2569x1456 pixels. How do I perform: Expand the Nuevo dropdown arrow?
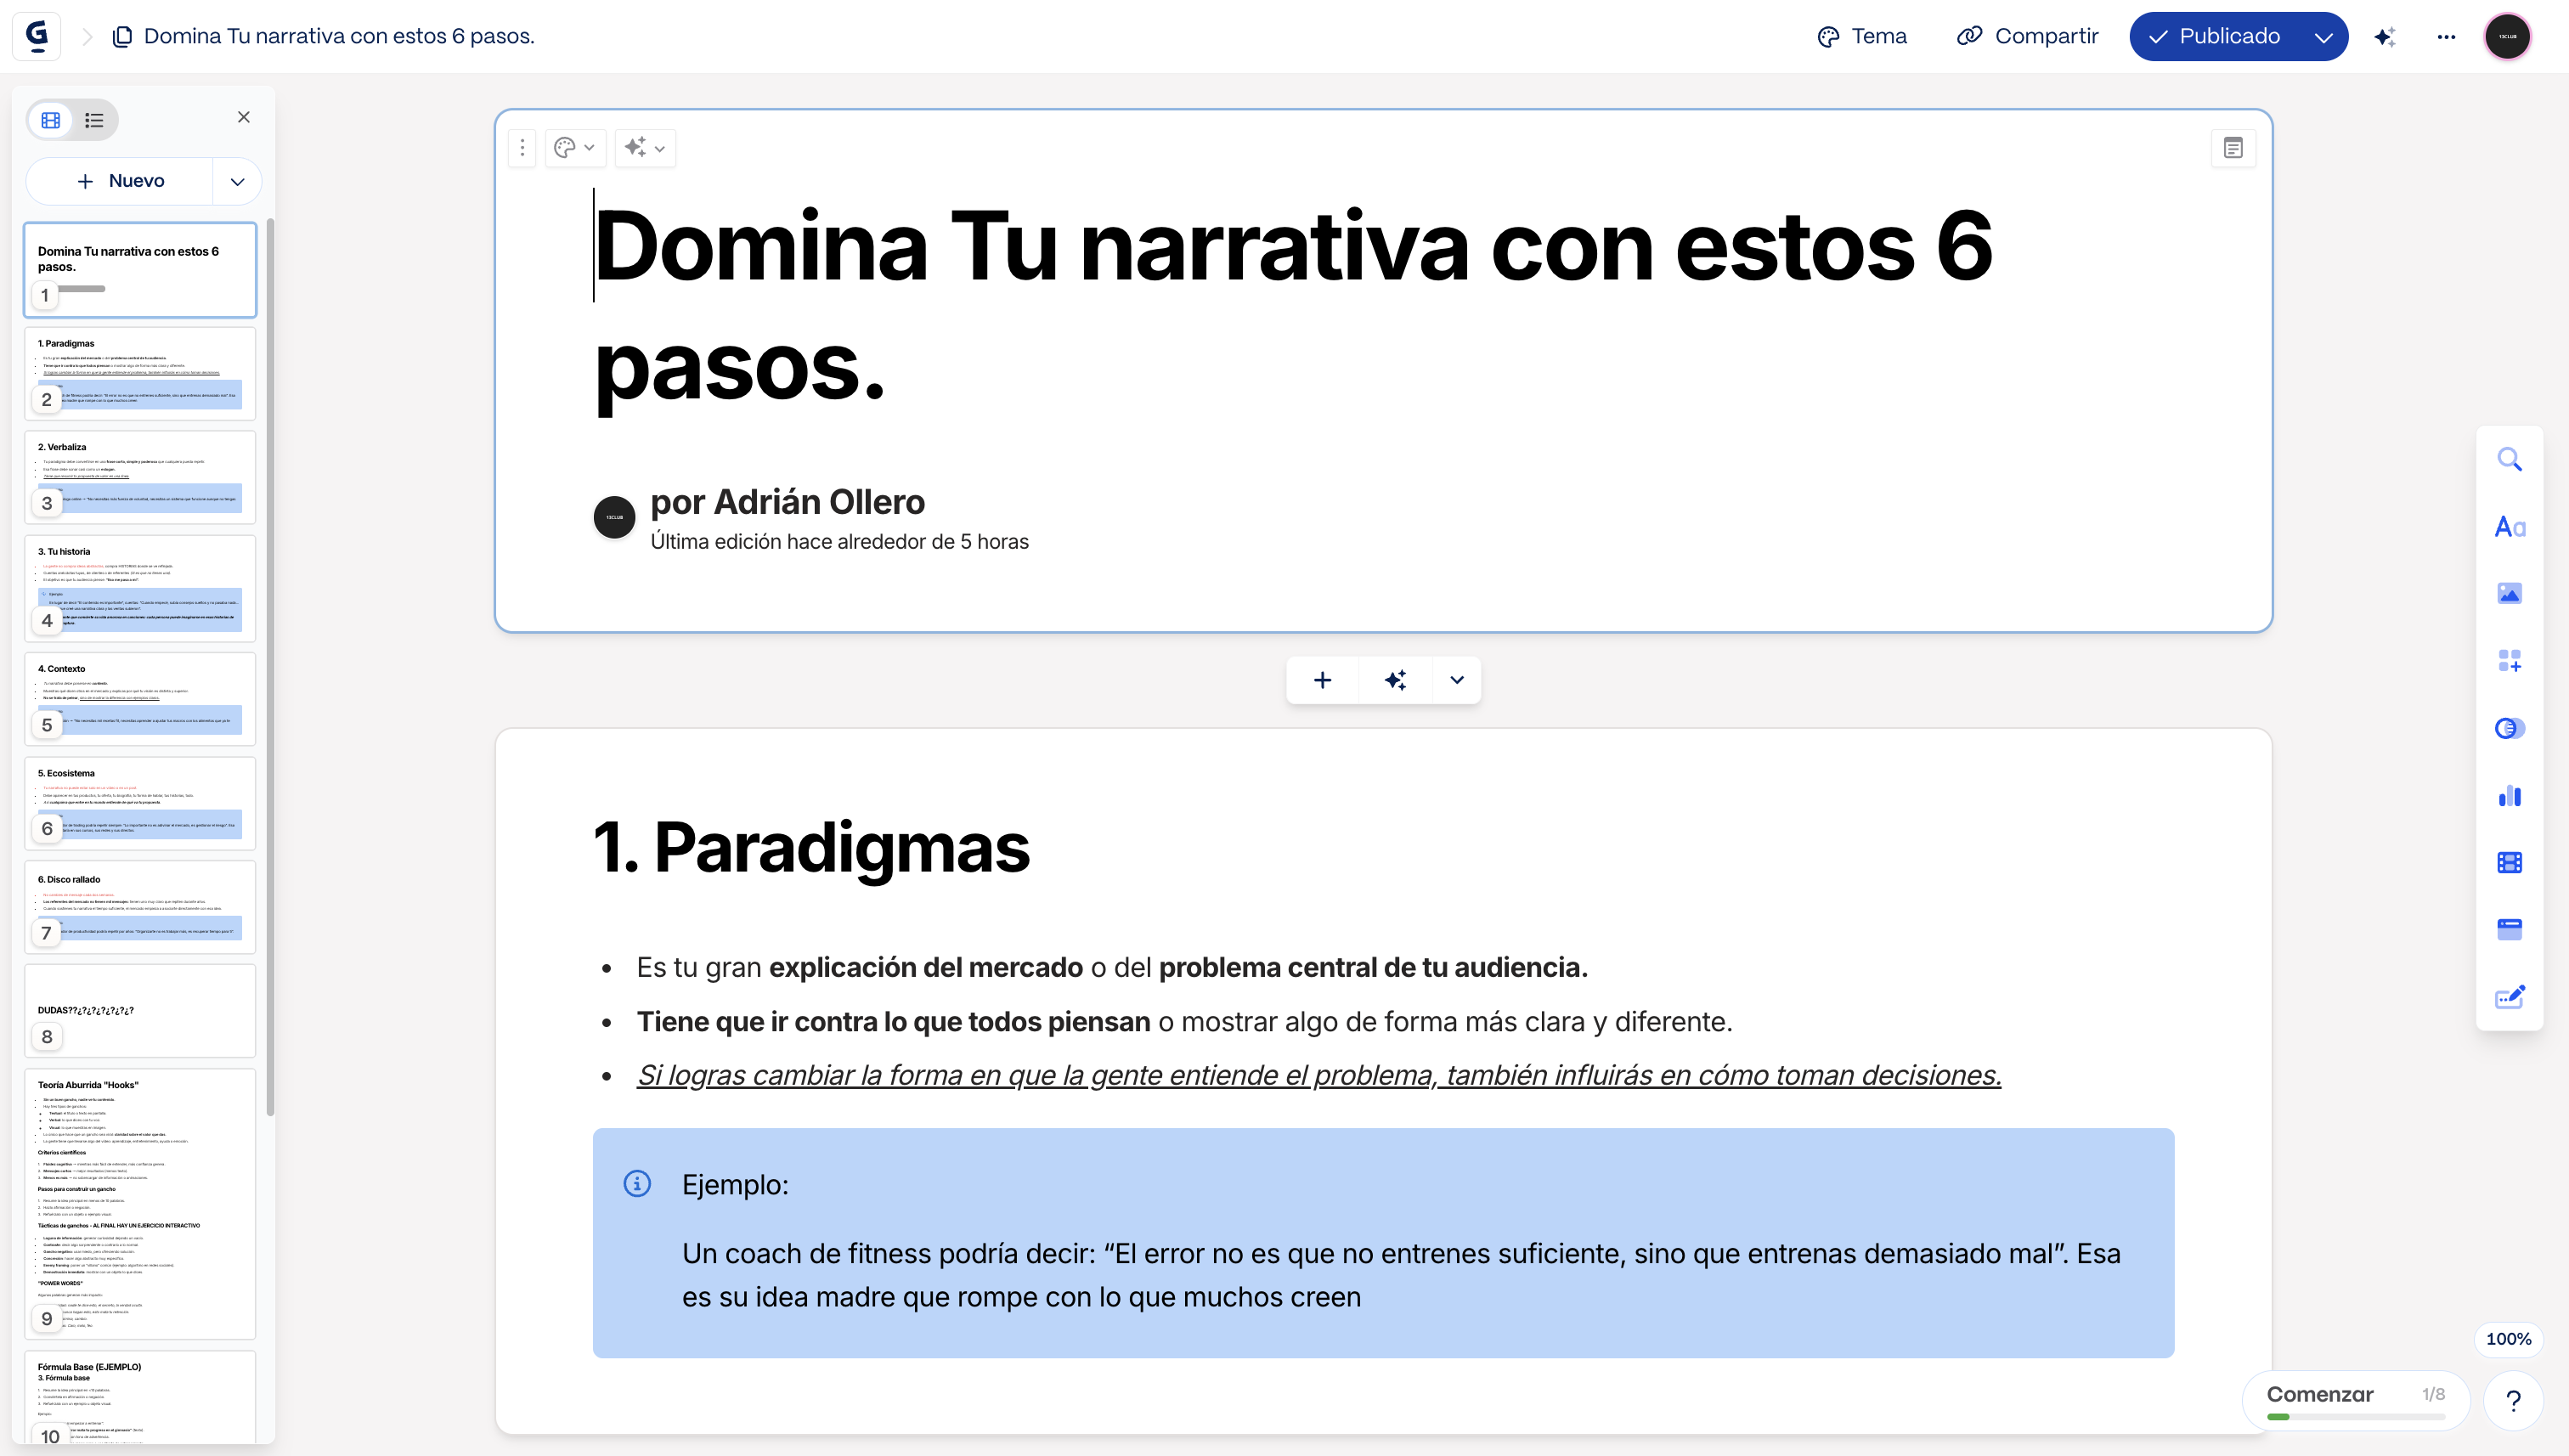pyautogui.click(x=237, y=182)
